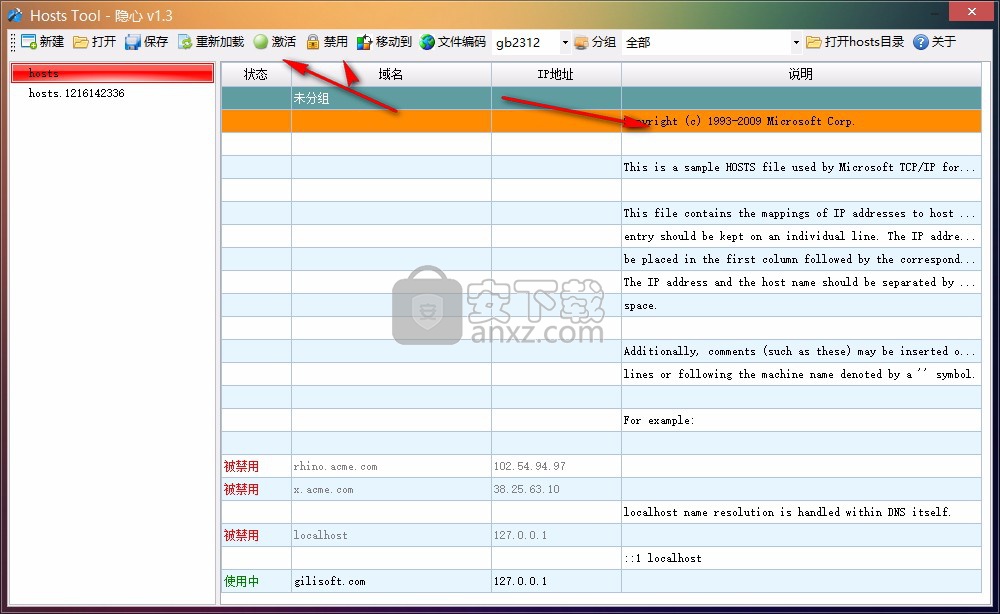This screenshot has width=1000, height=614.
Task: Click x.acme.com domain cell
Action: [391, 489]
